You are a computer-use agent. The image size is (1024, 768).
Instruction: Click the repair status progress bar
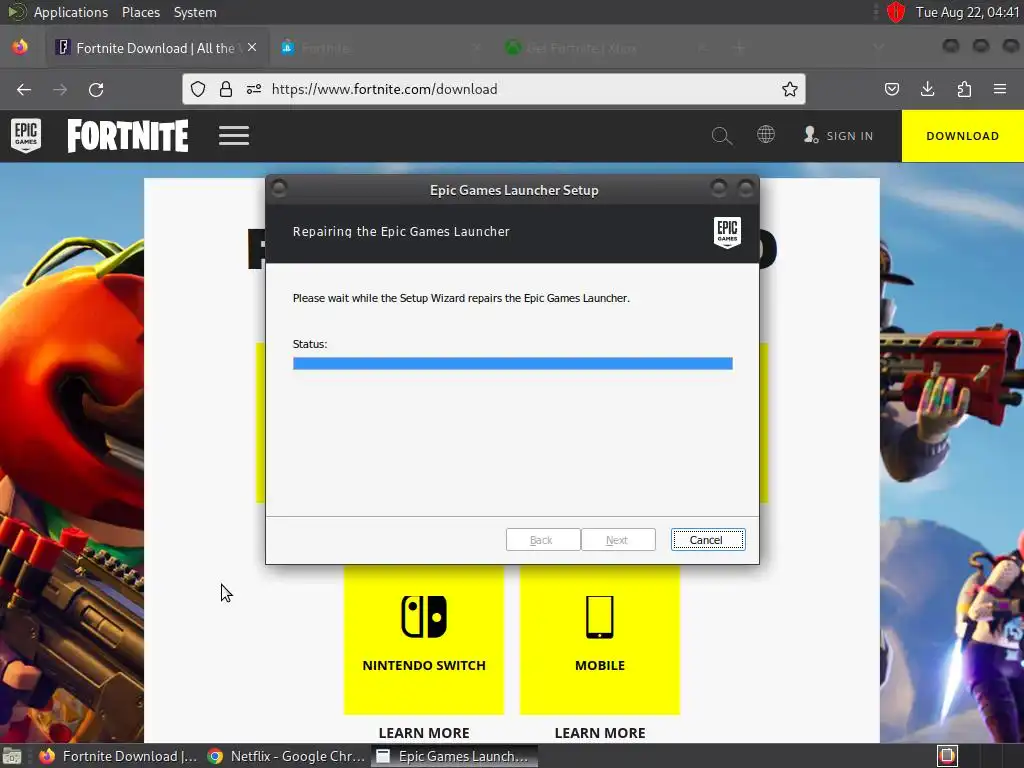513,364
